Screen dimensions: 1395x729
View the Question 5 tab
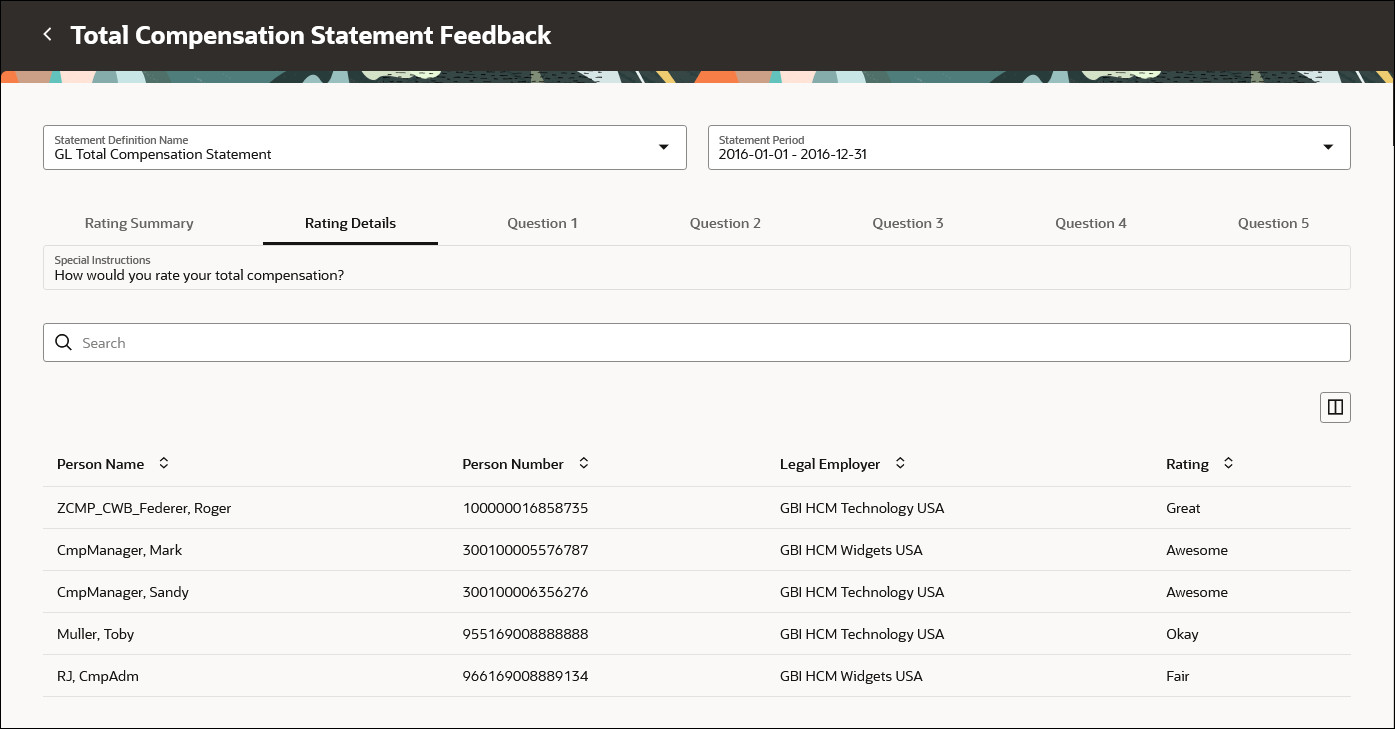click(x=1273, y=223)
